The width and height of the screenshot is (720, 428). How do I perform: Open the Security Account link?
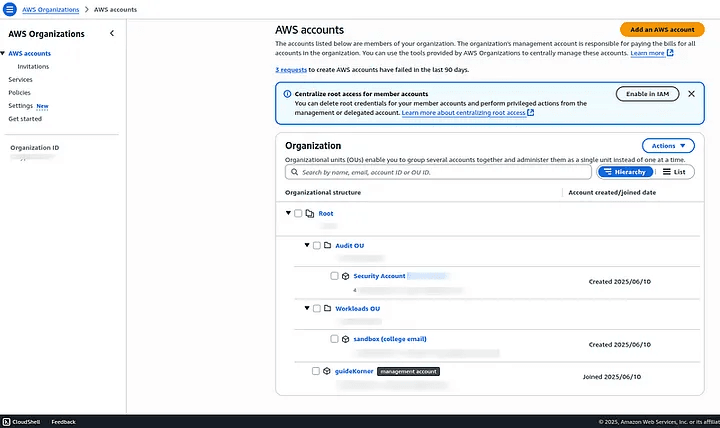click(x=379, y=276)
